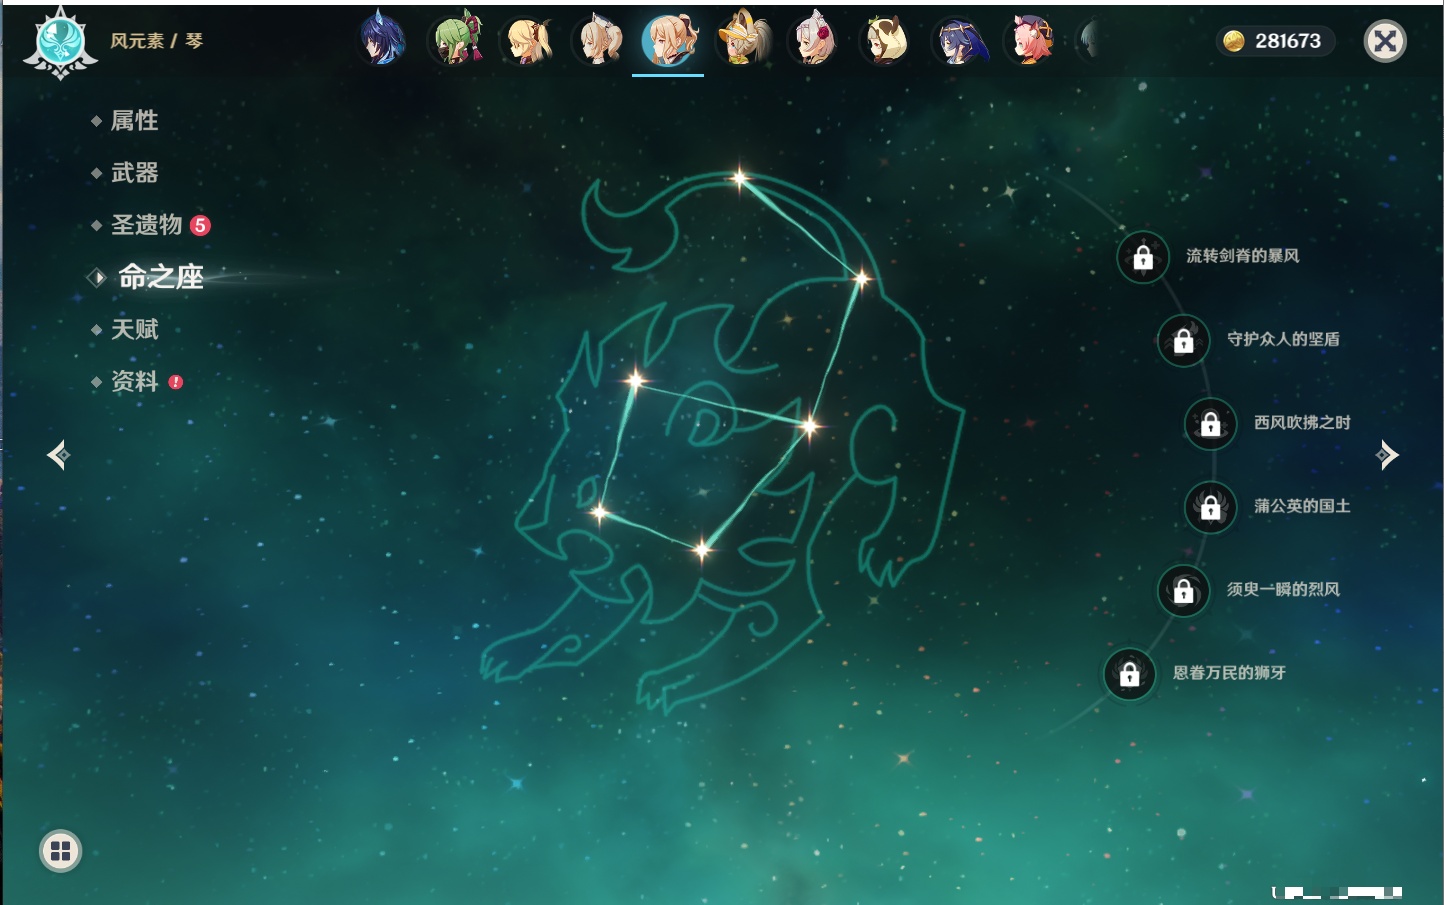
Task: Click the 风元素 / 琴 title text
Action: (157, 41)
